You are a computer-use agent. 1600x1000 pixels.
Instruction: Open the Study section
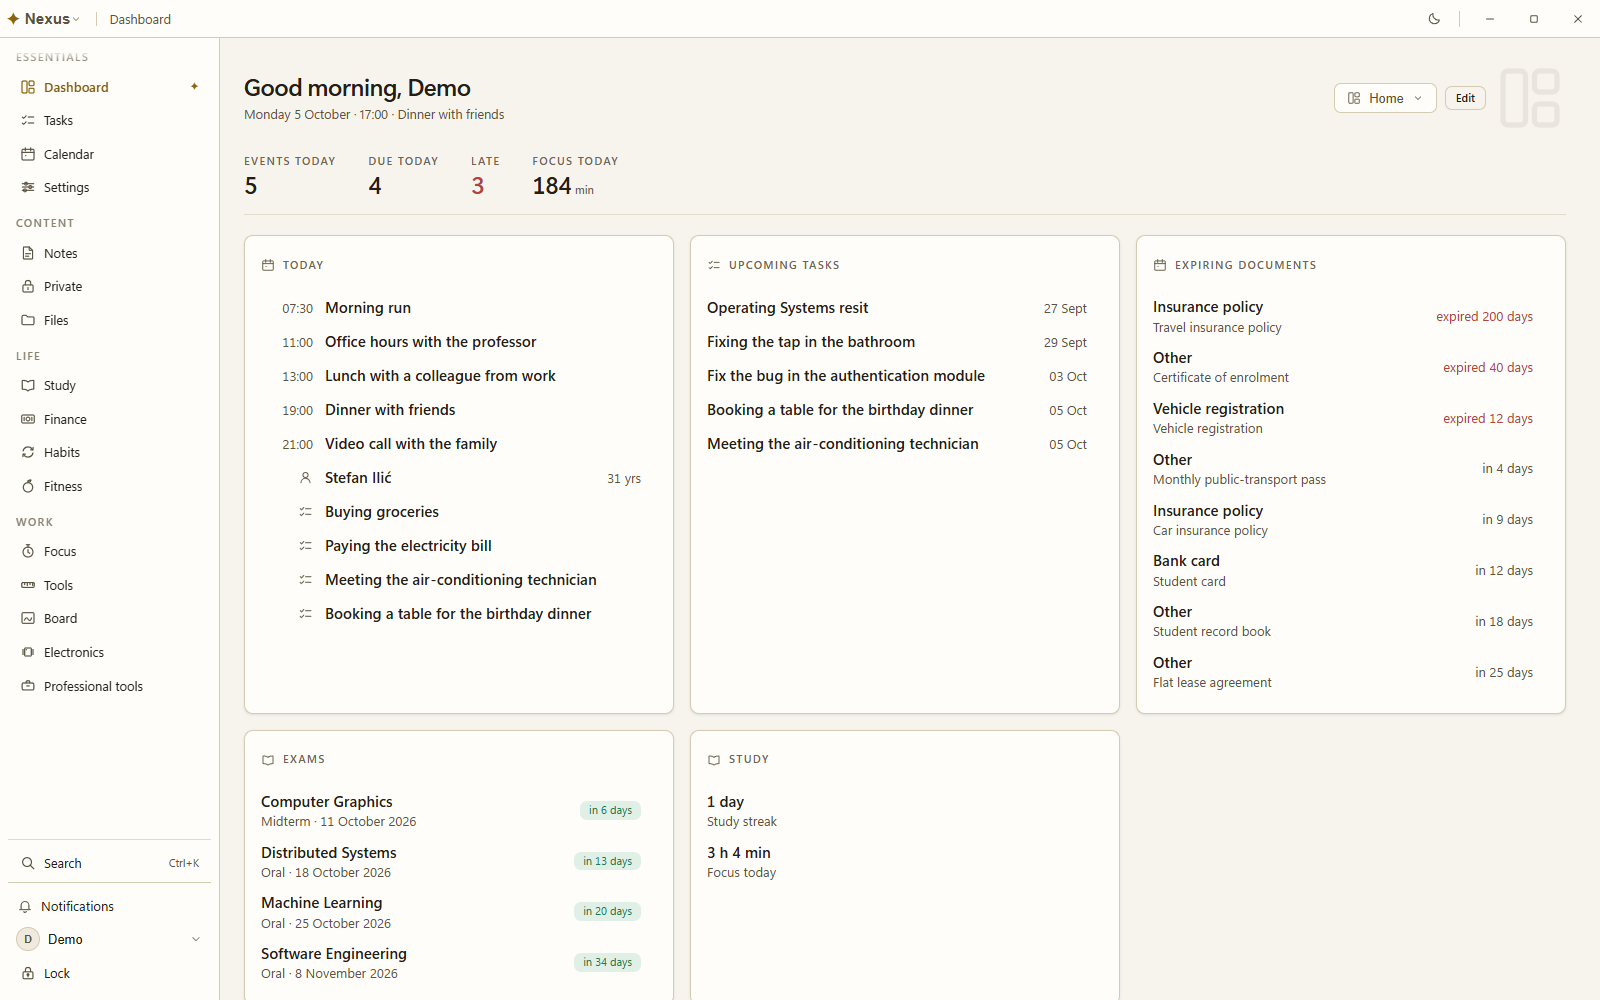coord(109,386)
